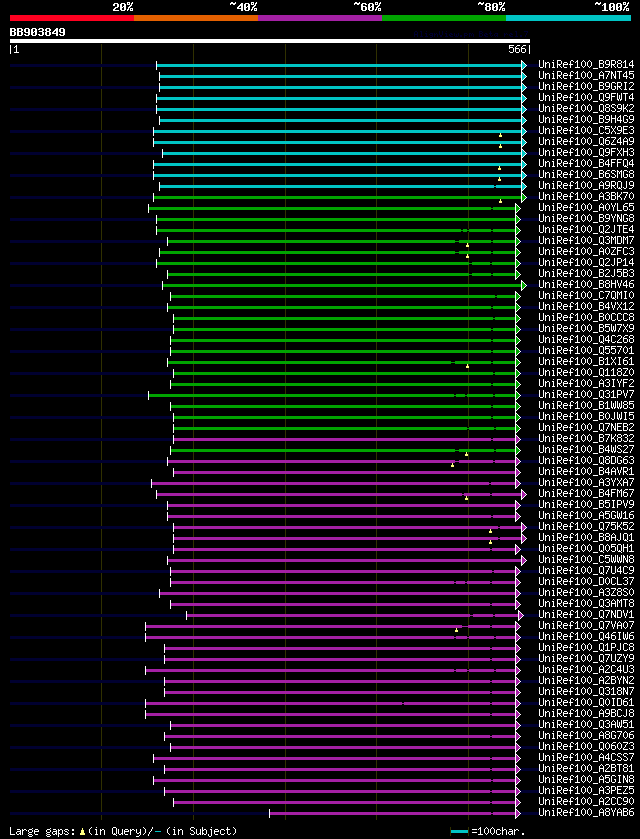
Task: Open hit UniRef100_Q318N7
Action: (x=586, y=690)
